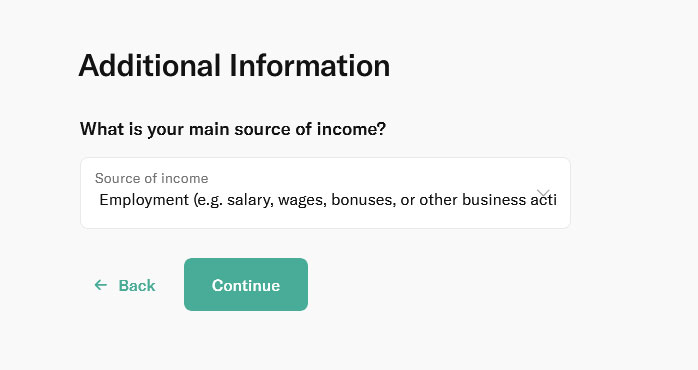Screen dimensions: 698x370
Task: Focus the white Source of income box
Action: tap(325, 193)
